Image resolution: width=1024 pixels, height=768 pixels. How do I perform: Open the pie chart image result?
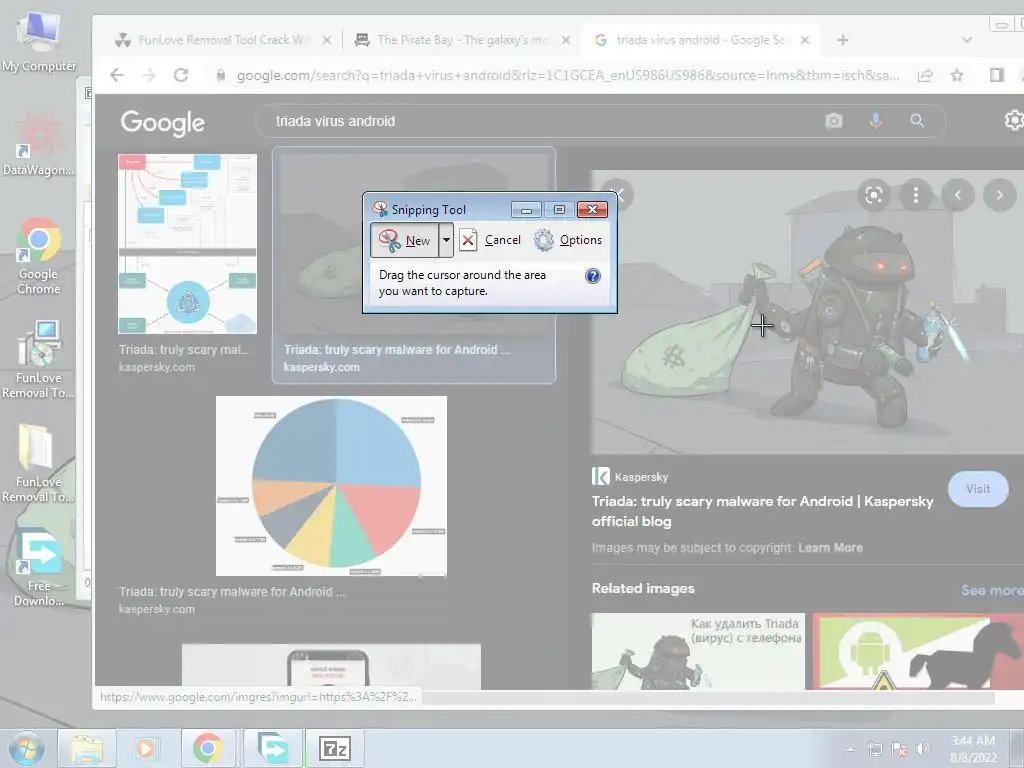point(331,486)
